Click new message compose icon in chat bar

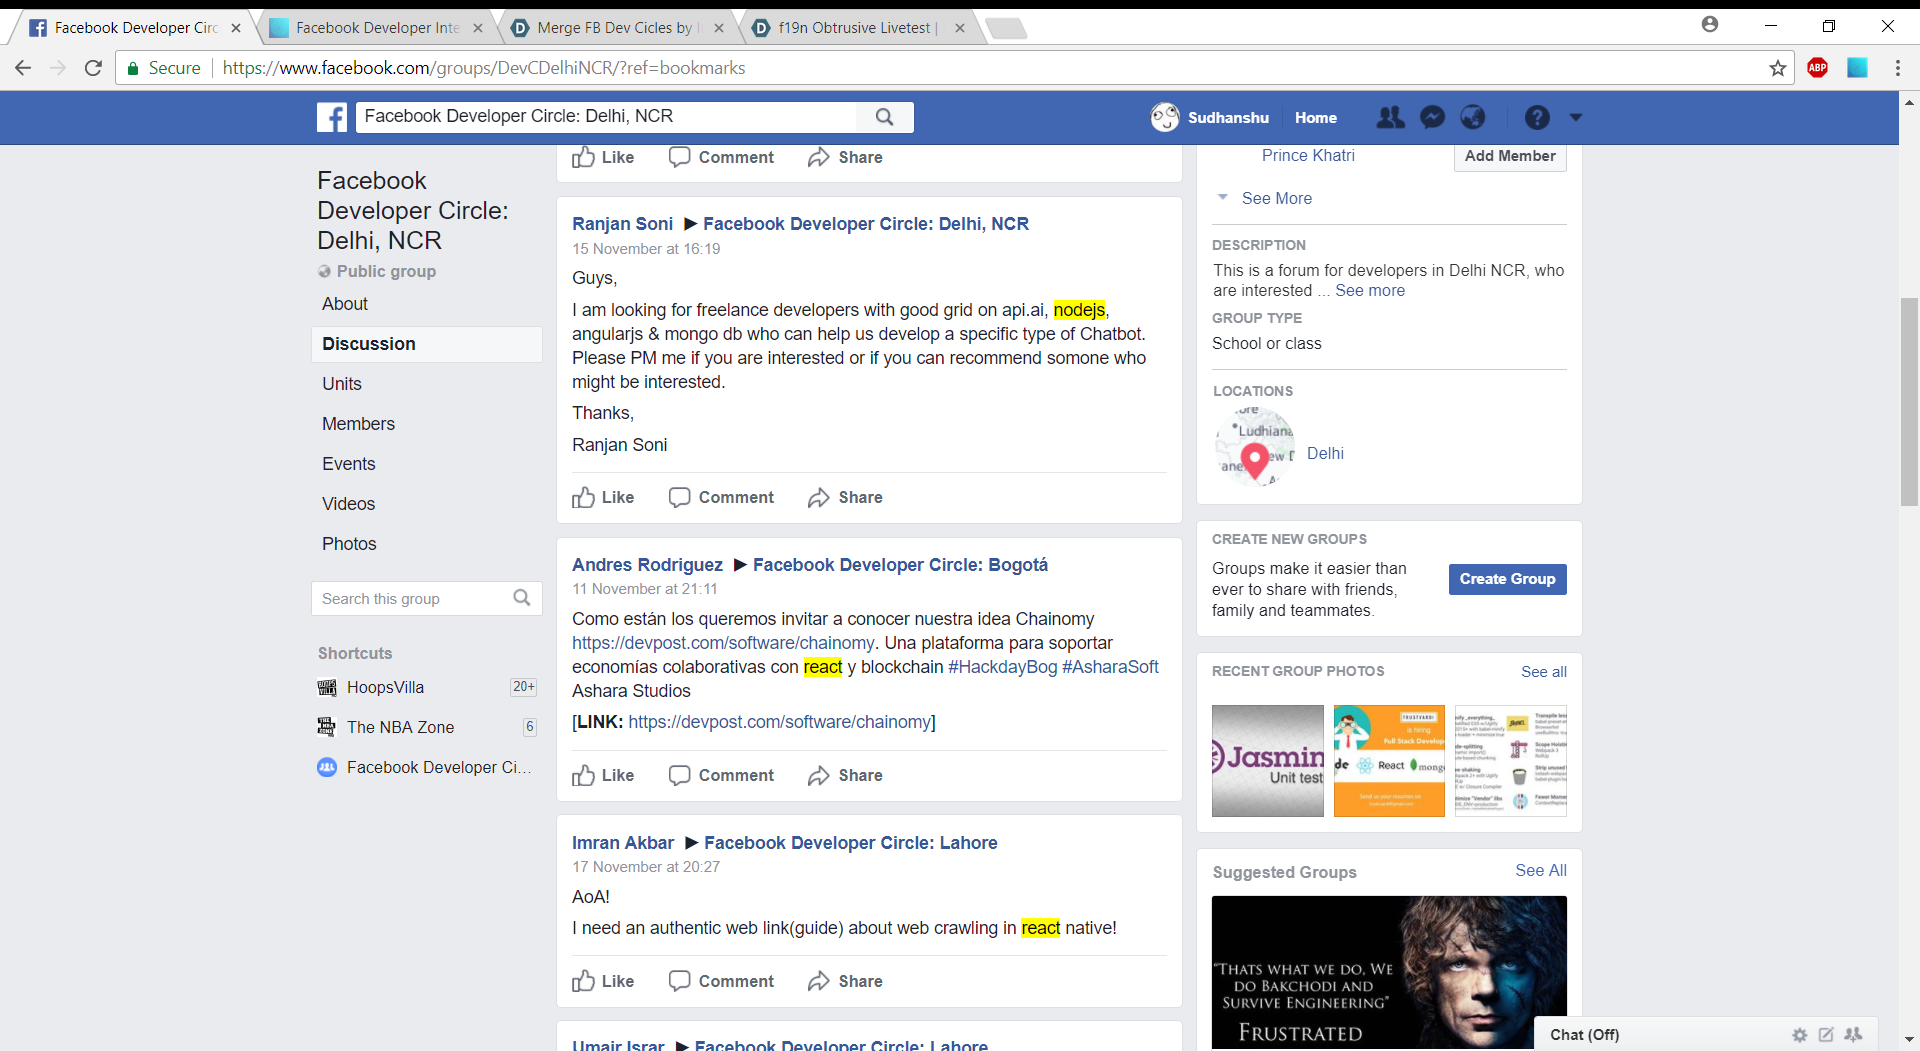[x=1826, y=1035]
